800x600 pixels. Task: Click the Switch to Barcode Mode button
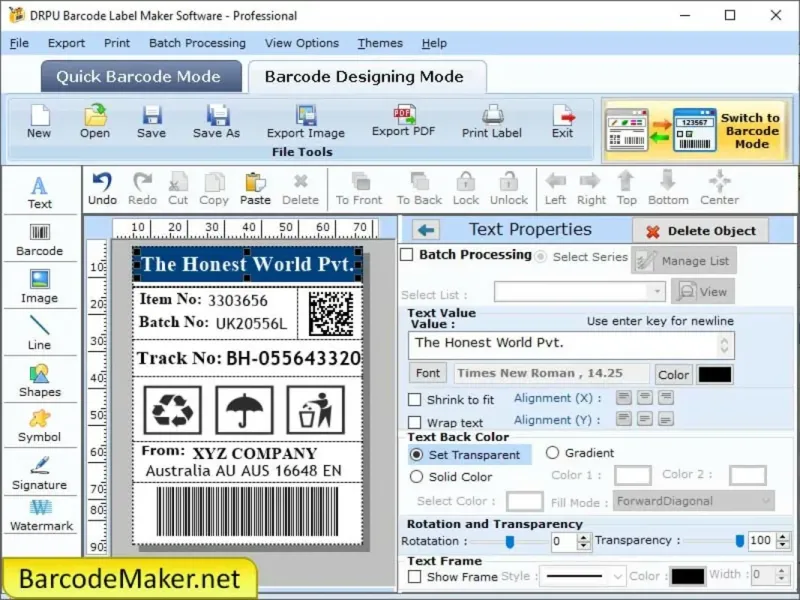point(697,131)
